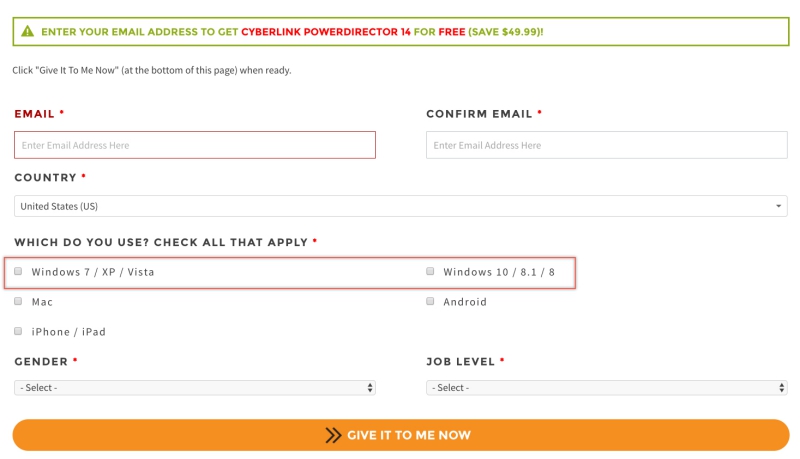
Task: Enable the Windows 10 / 8.1 / 8 checkbox
Action: point(430,271)
